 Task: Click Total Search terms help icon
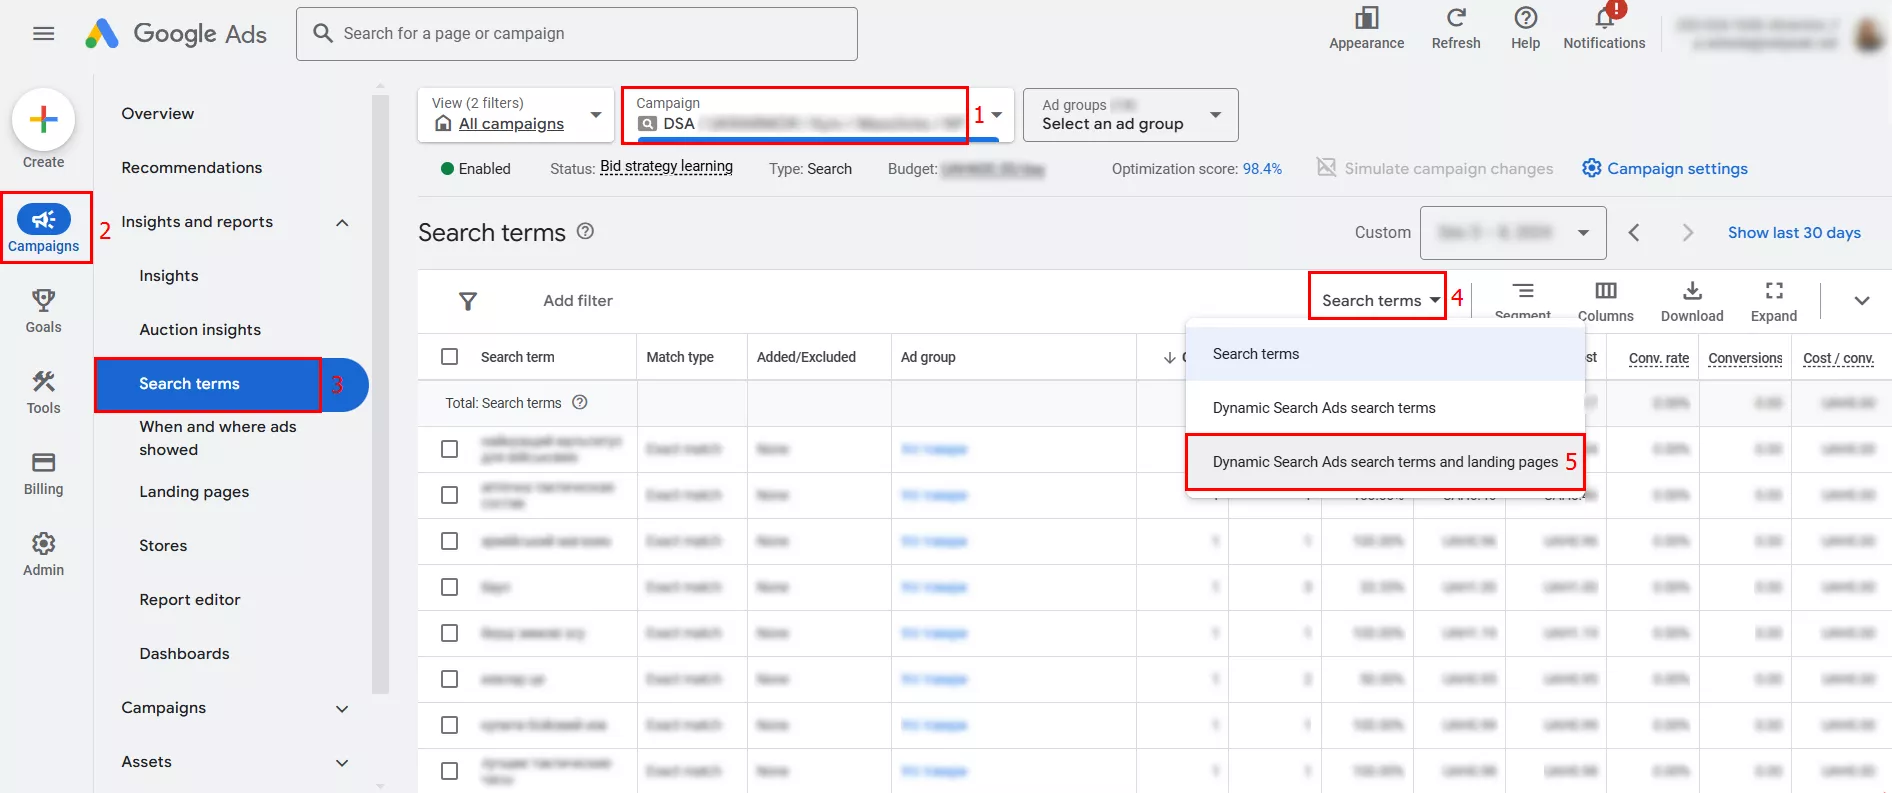click(580, 402)
